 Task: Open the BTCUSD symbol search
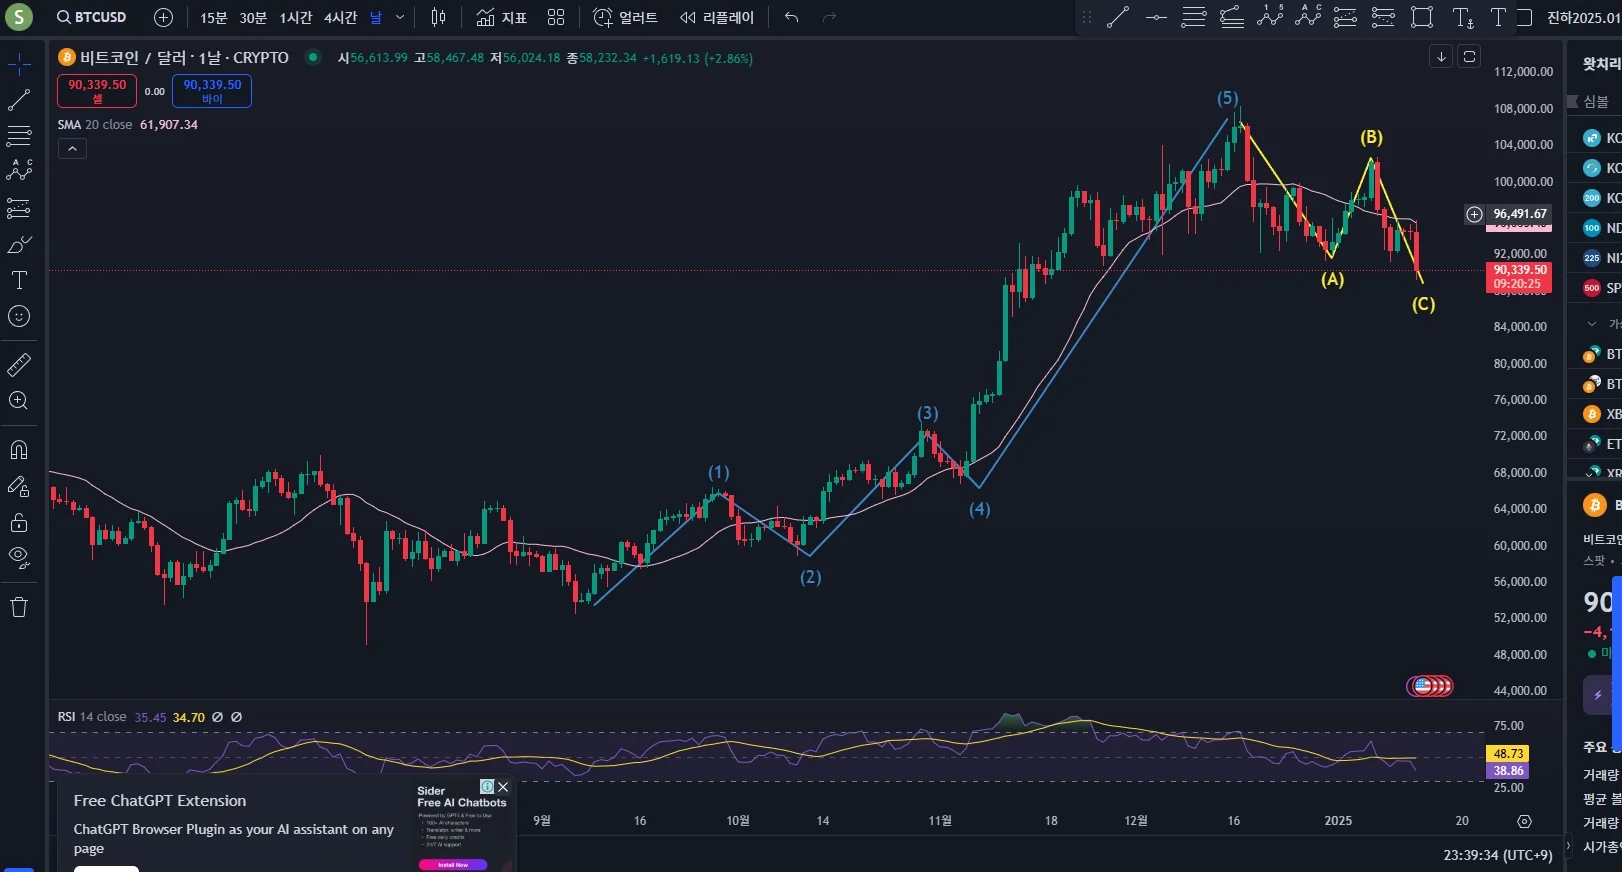click(92, 17)
